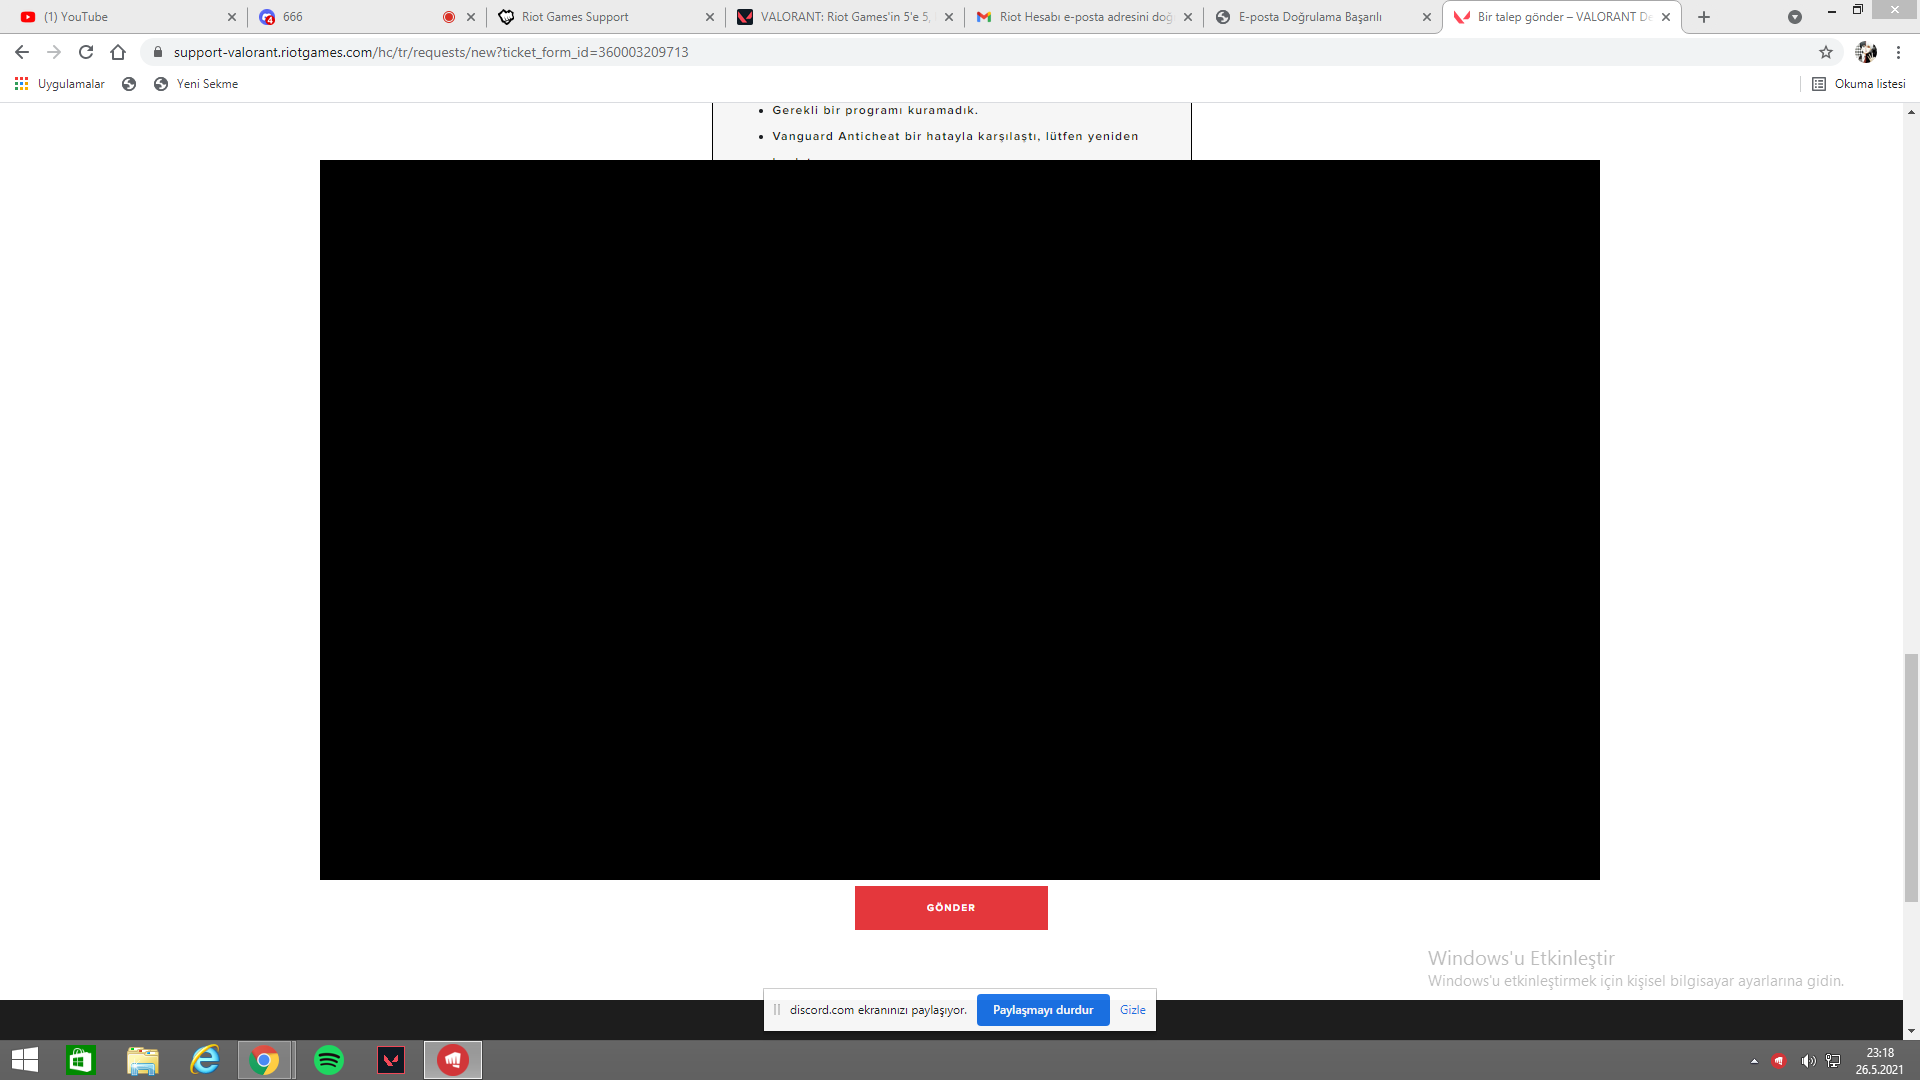Open the tab search dropdown arrow
Image resolution: width=1920 pixels, height=1080 pixels.
pyautogui.click(x=1795, y=17)
